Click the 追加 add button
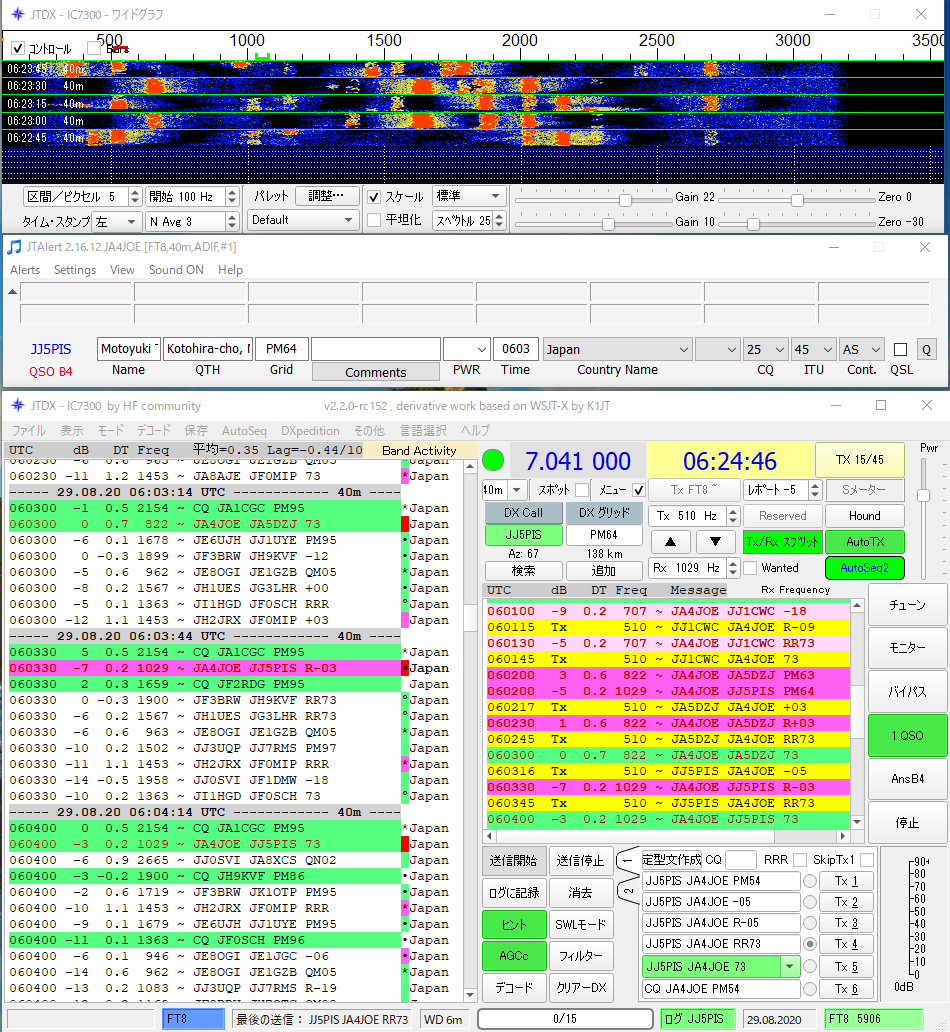 coord(604,571)
